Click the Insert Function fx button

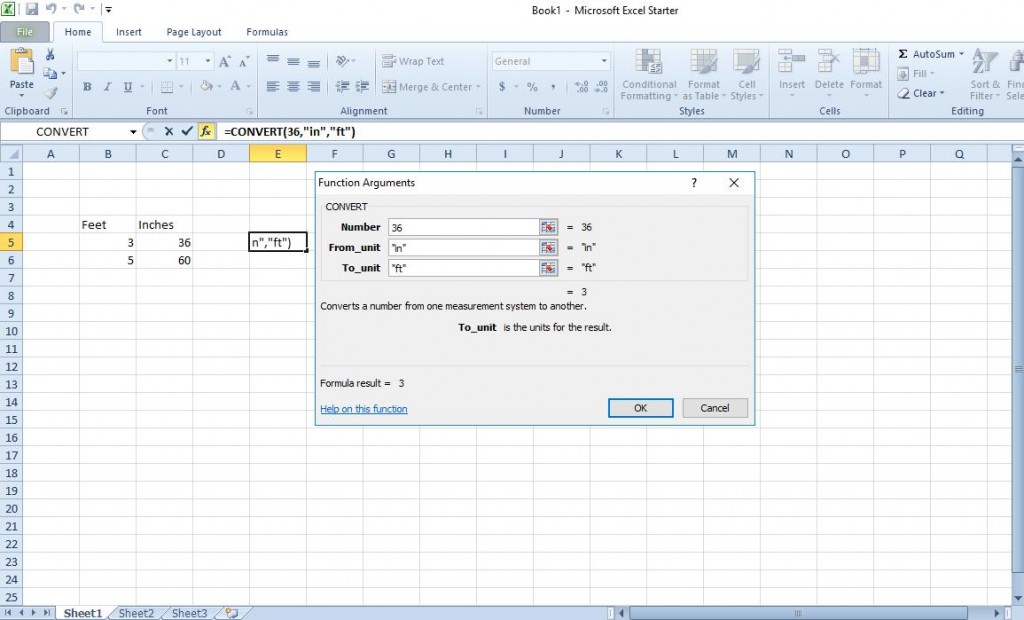(x=206, y=131)
